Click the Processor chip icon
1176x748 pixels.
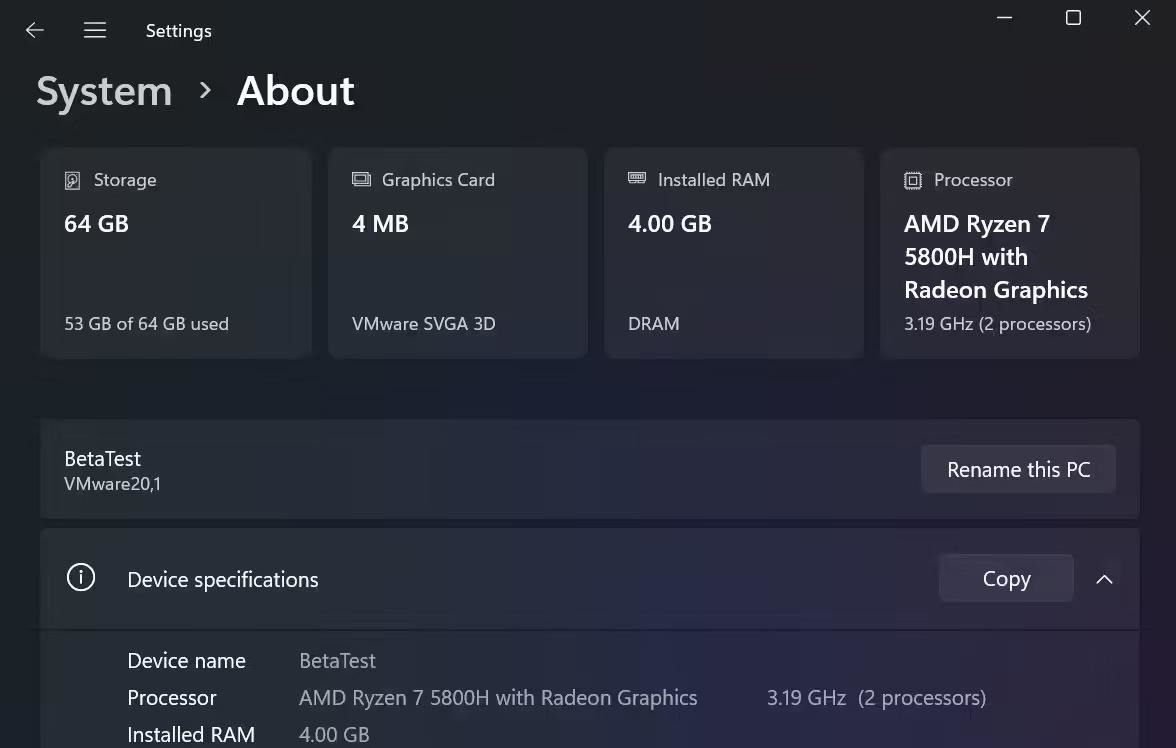pos(912,180)
